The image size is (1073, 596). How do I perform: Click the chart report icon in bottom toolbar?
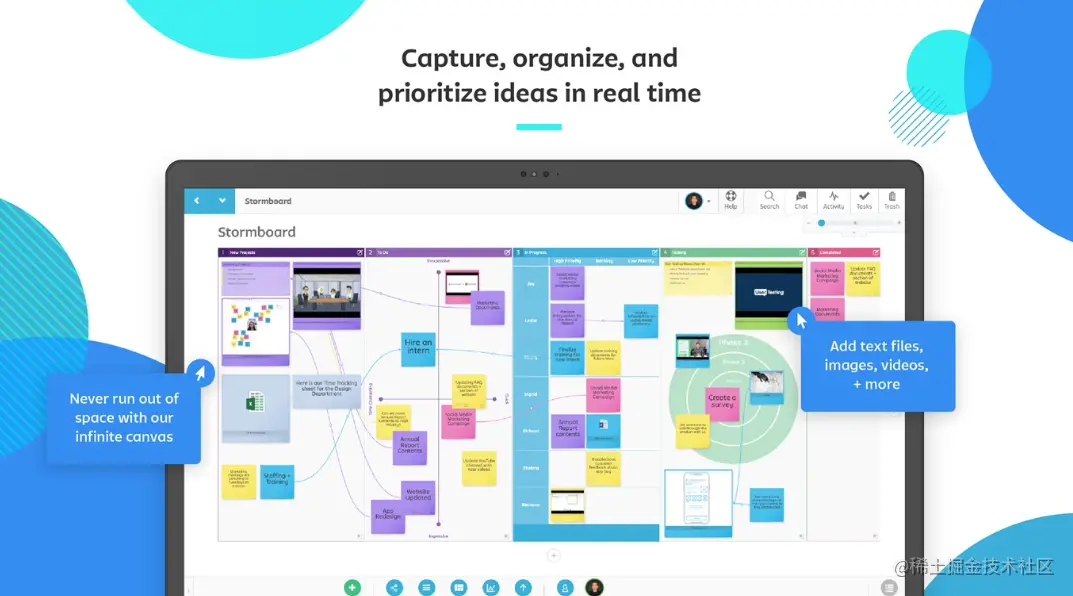click(491, 587)
